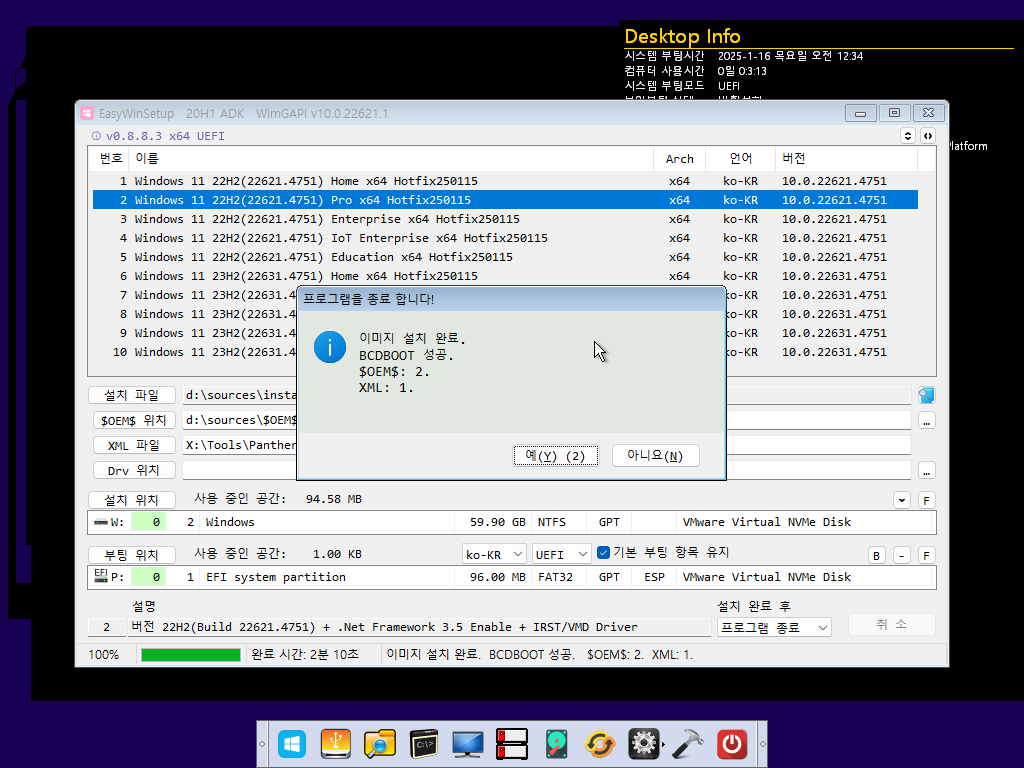Click the F button in the 설치 위치 row
This screenshot has height=768, width=1024.
926,500
